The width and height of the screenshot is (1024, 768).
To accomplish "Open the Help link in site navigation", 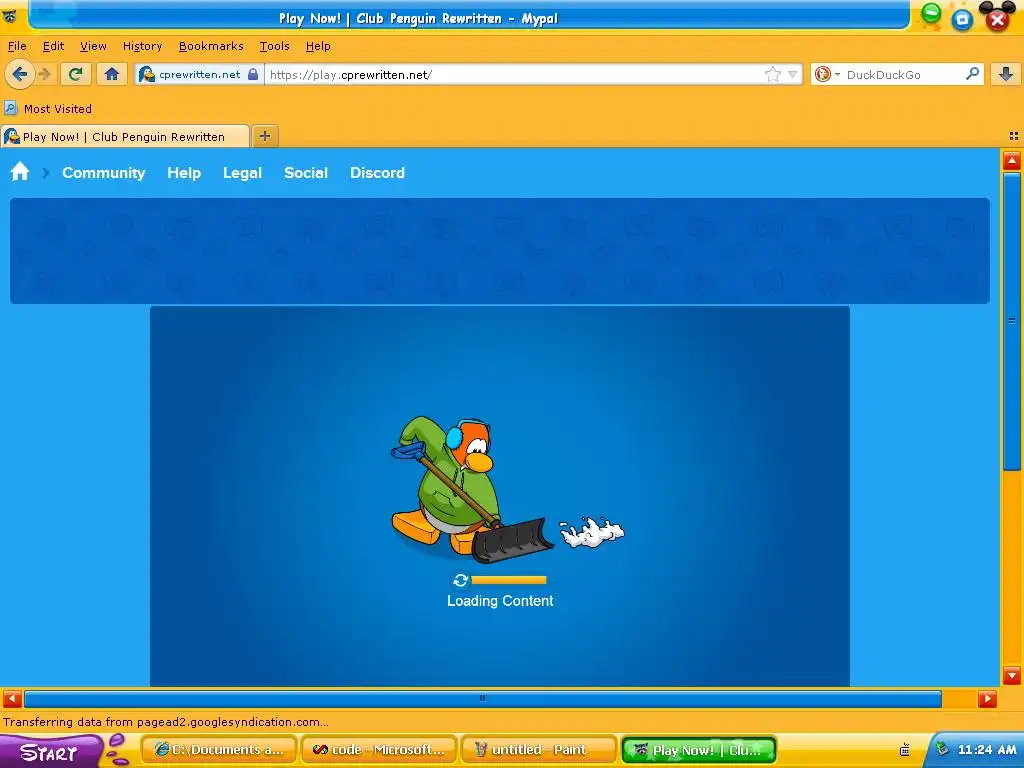I will pyautogui.click(x=184, y=172).
